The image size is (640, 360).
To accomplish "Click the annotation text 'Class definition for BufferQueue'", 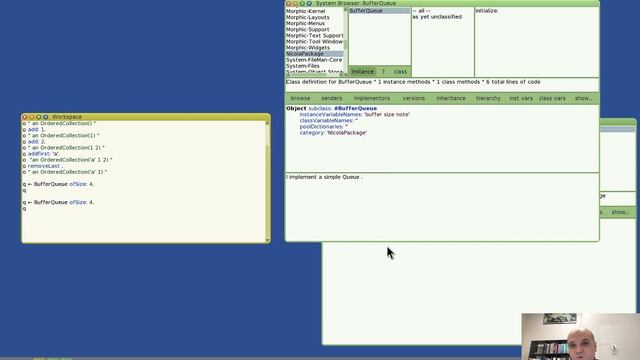I will click(329, 82).
